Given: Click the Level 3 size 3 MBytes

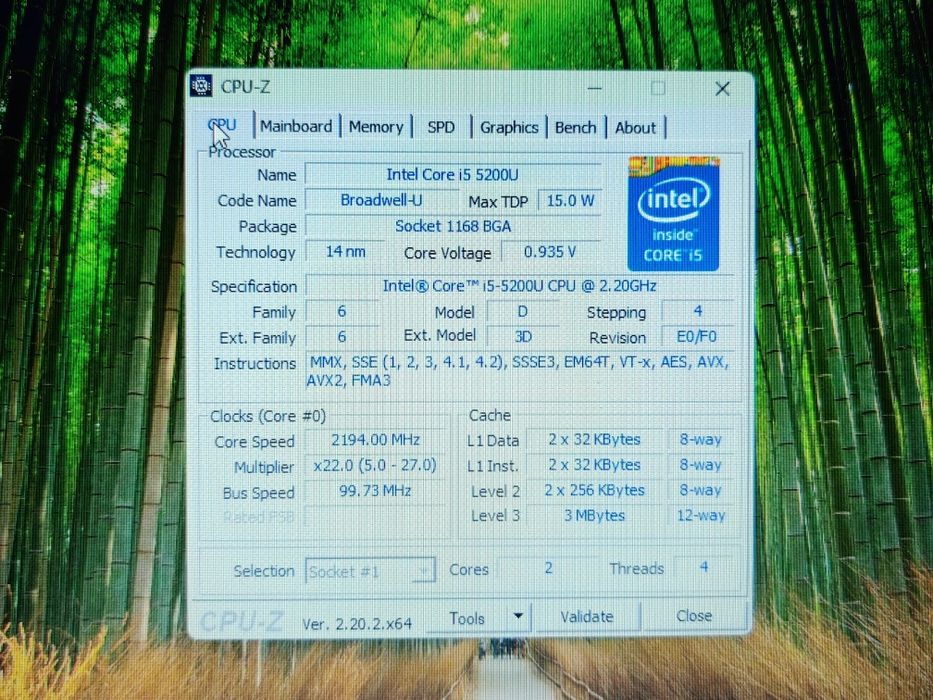Looking at the screenshot, I should click(594, 515).
